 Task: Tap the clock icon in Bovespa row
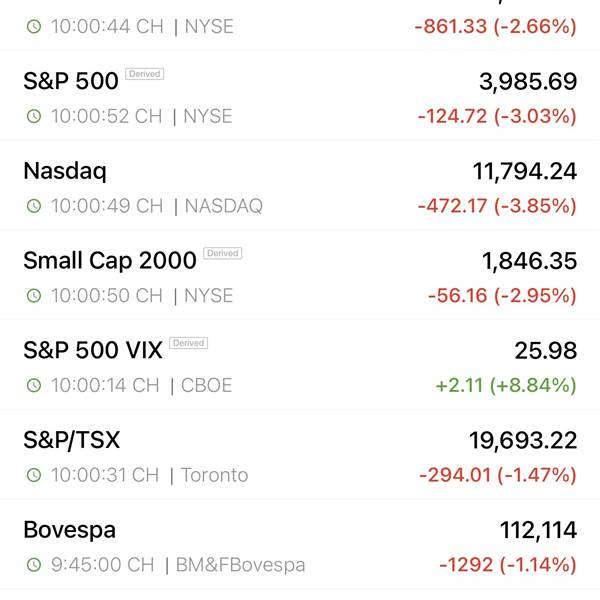(x=34, y=565)
